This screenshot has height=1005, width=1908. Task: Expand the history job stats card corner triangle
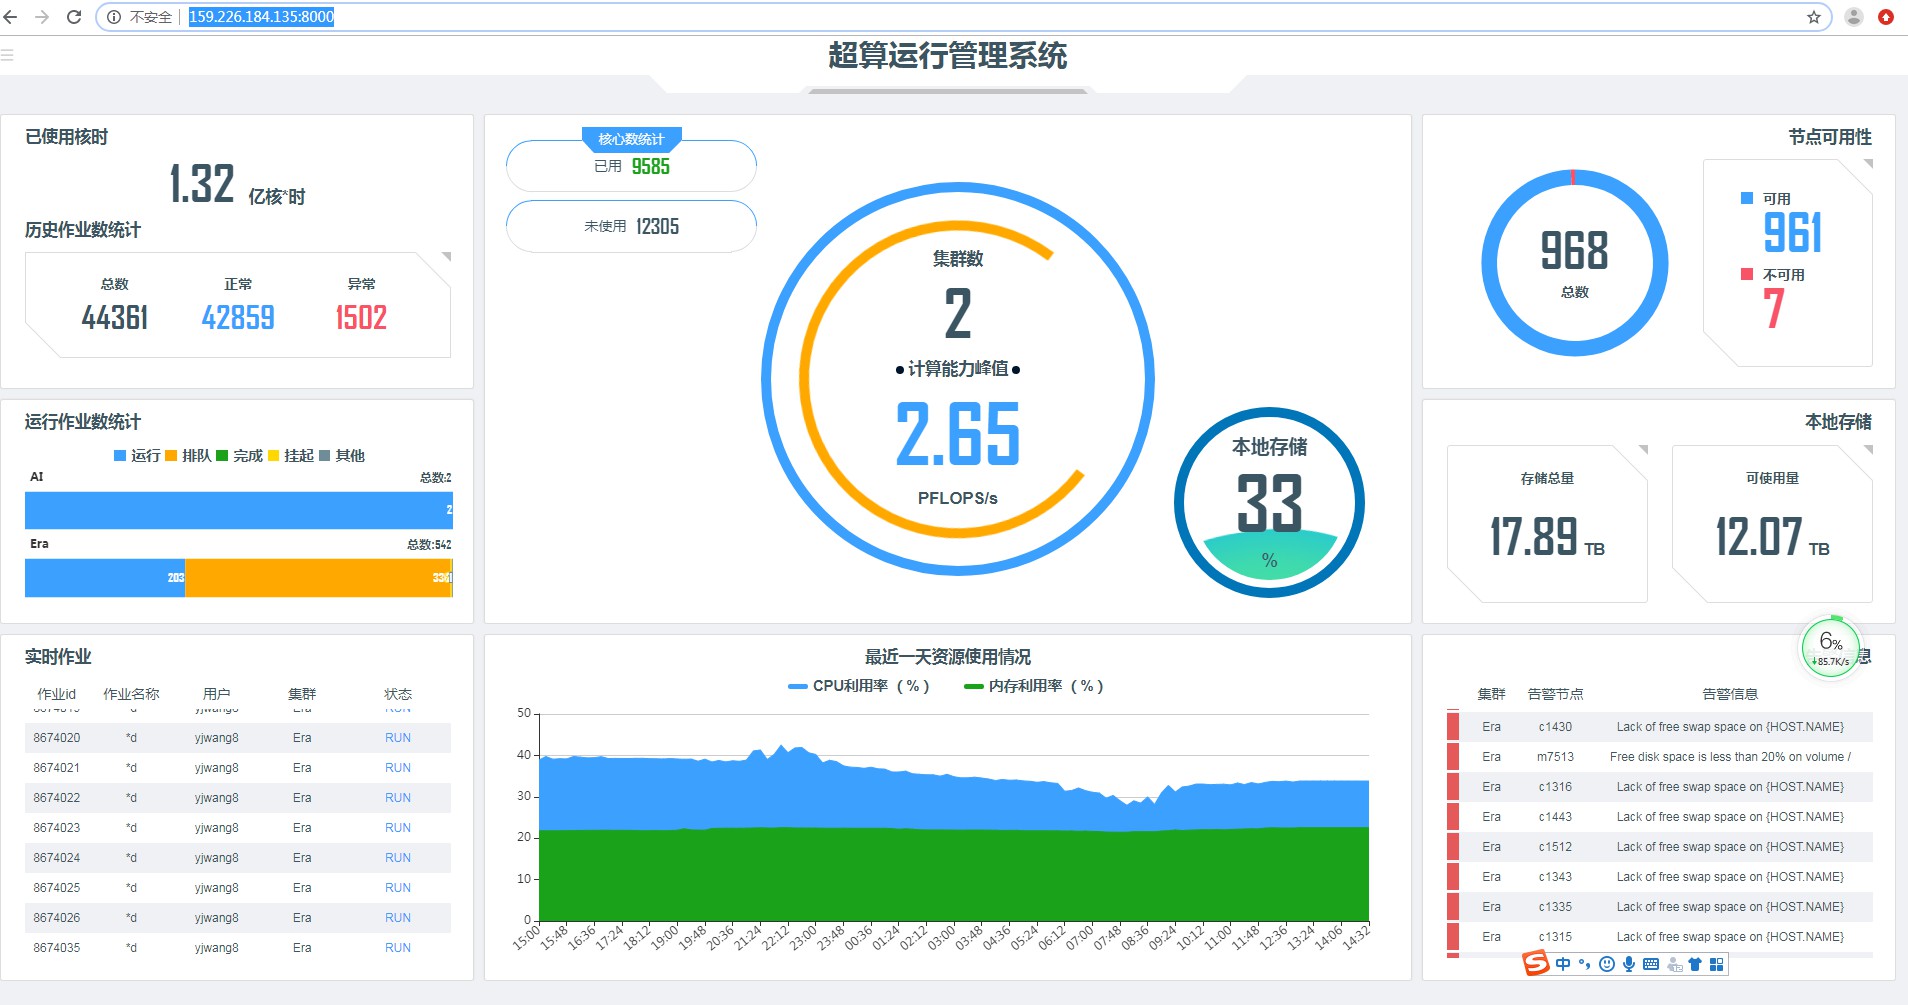pos(446,257)
